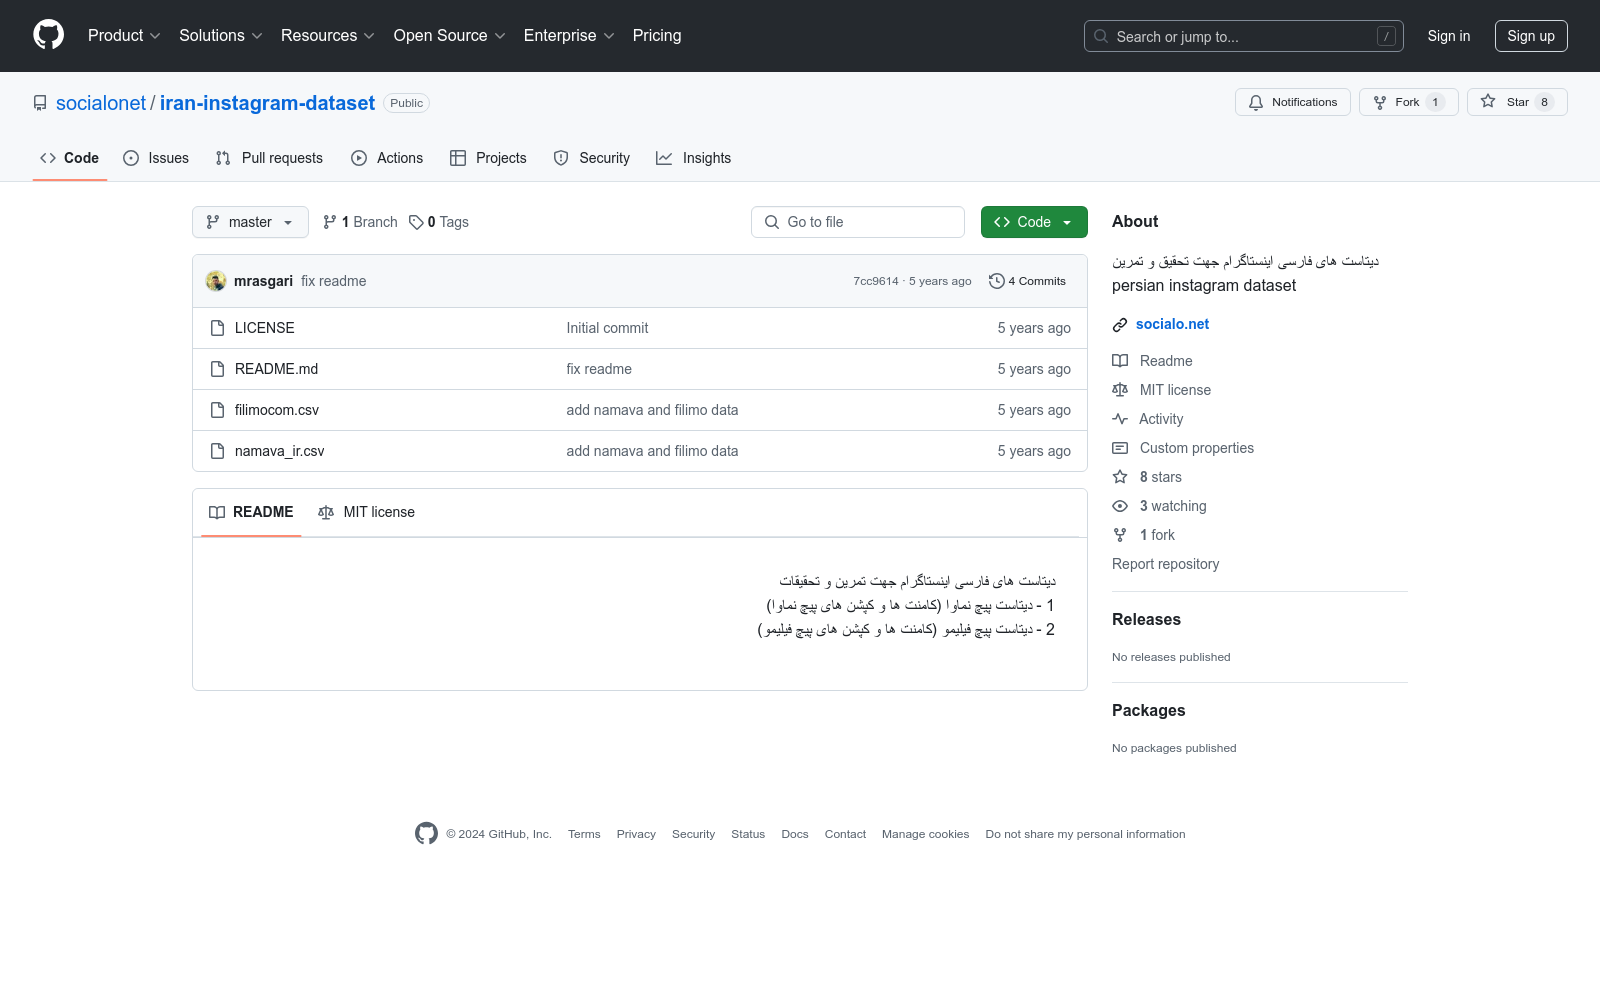This screenshot has height=1000, width=1600.
Task: Click the GitHub logo in header
Action: (x=48, y=35)
